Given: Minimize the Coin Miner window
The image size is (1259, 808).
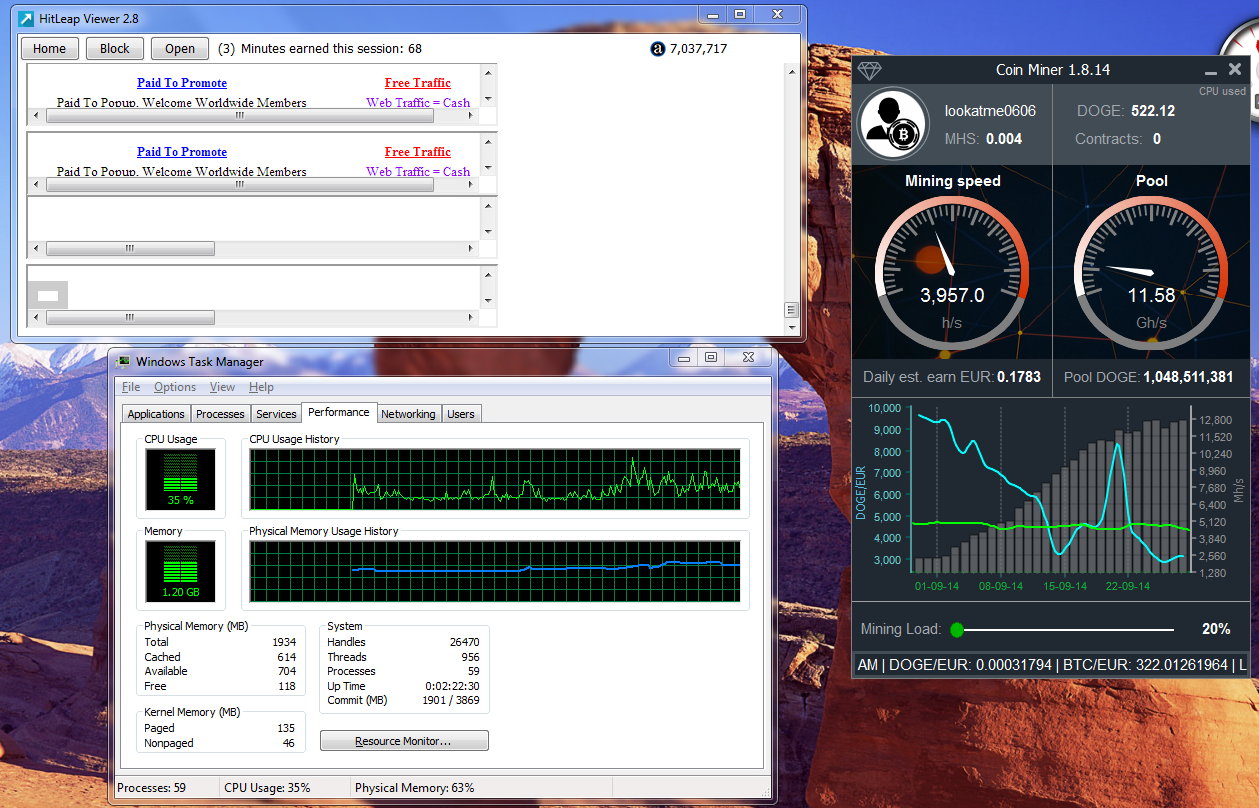Looking at the screenshot, I should (x=1210, y=71).
